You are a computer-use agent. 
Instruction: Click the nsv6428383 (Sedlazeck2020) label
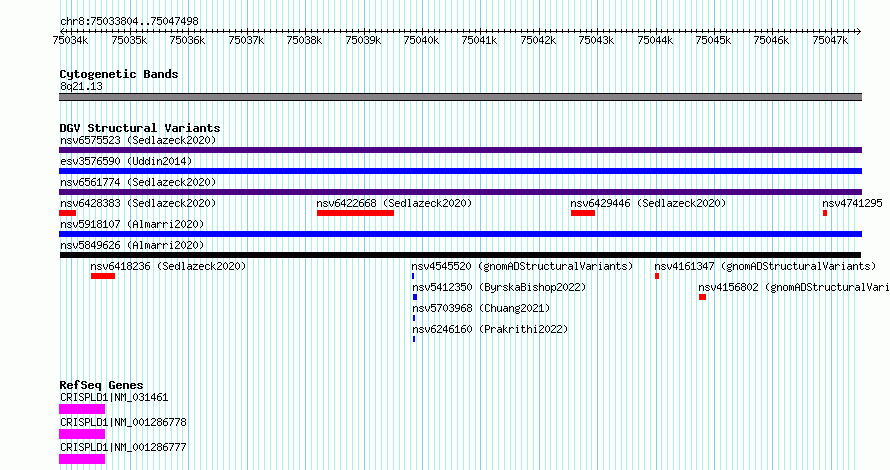(x=138, y=203)
